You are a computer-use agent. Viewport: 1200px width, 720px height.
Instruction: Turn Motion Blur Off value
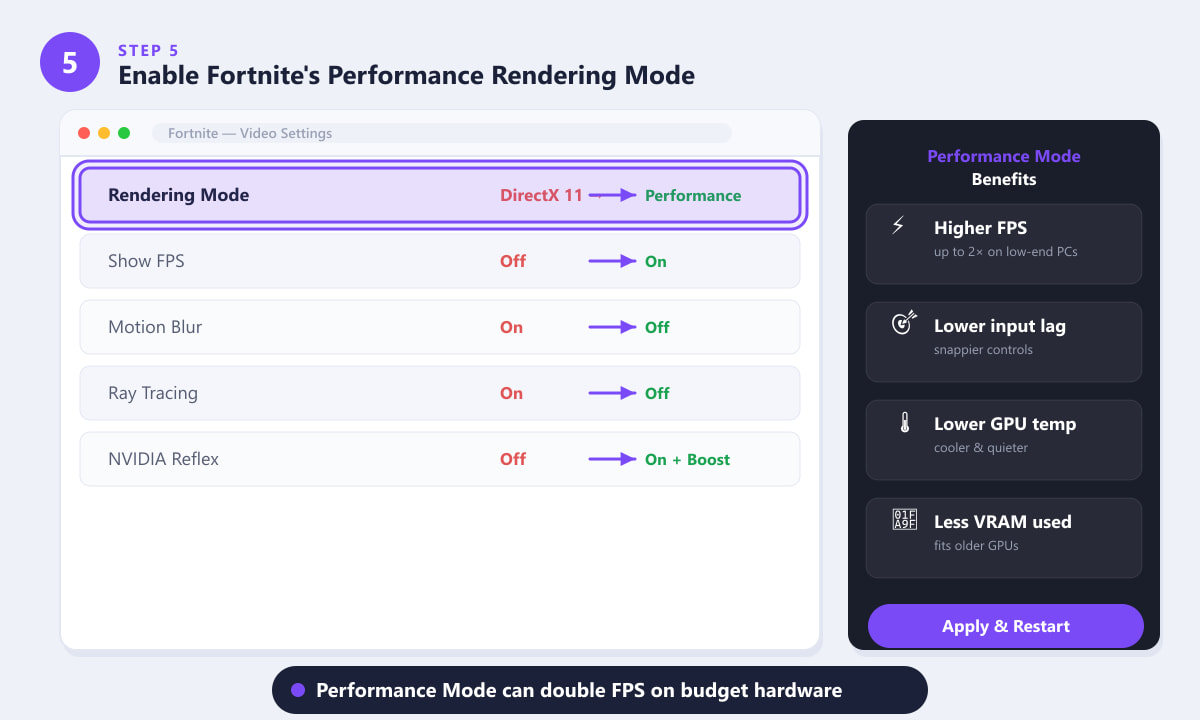coord(657,327)
